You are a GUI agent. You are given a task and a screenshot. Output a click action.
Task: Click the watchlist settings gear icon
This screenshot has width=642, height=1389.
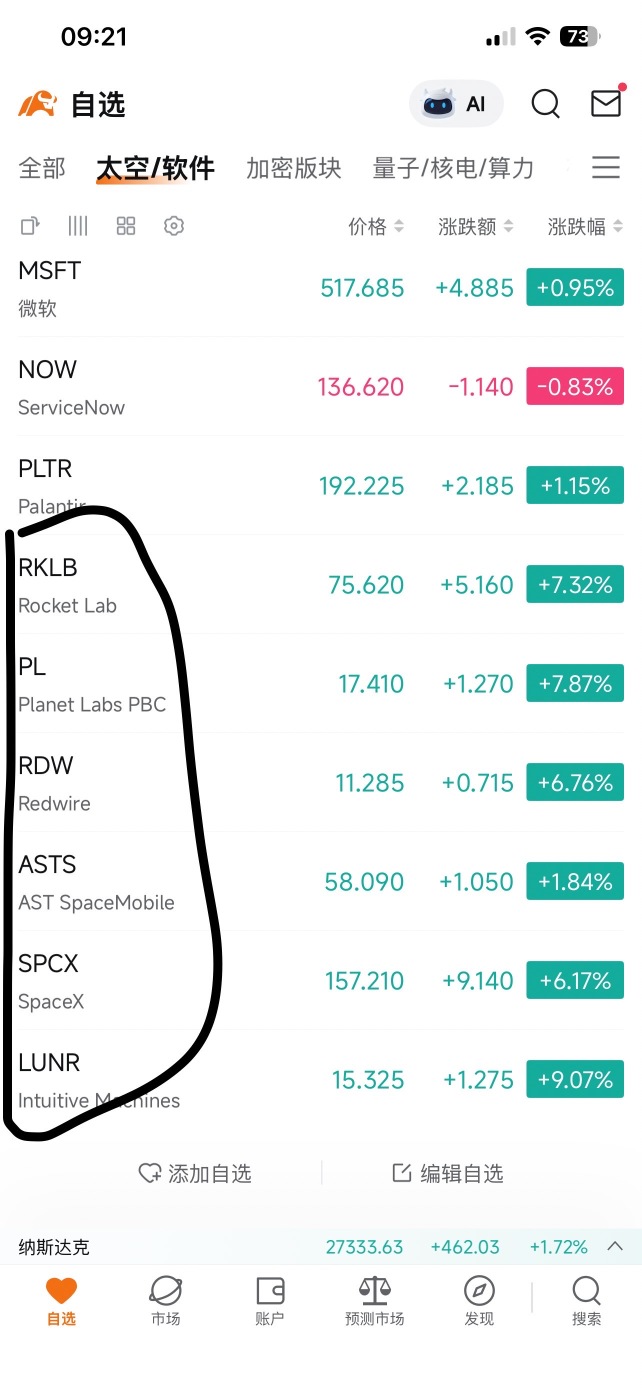click(174, 226)
